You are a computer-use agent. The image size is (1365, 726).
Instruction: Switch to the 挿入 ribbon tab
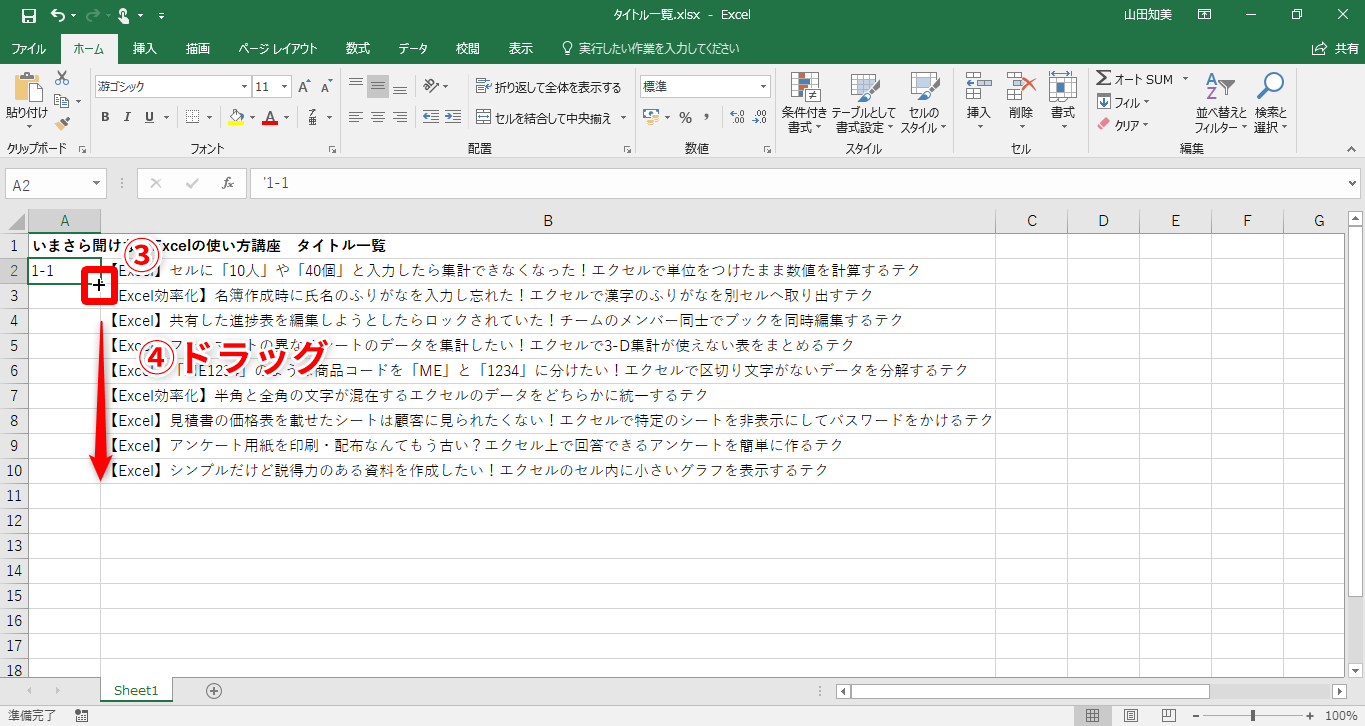click(145, 48)
